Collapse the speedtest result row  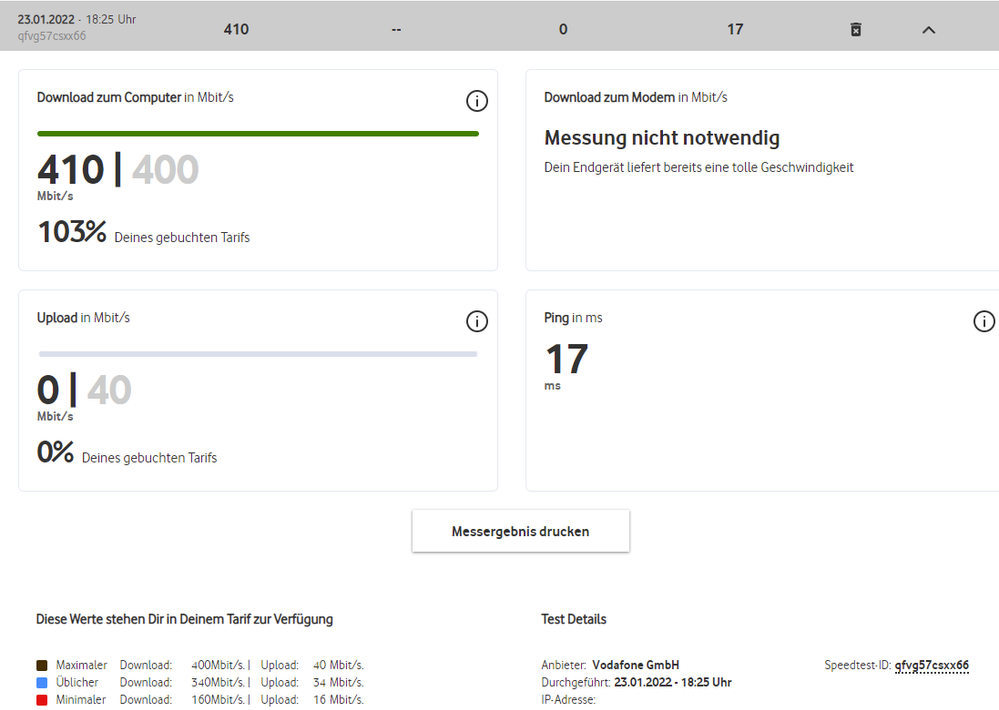click(x=929, y=29)
